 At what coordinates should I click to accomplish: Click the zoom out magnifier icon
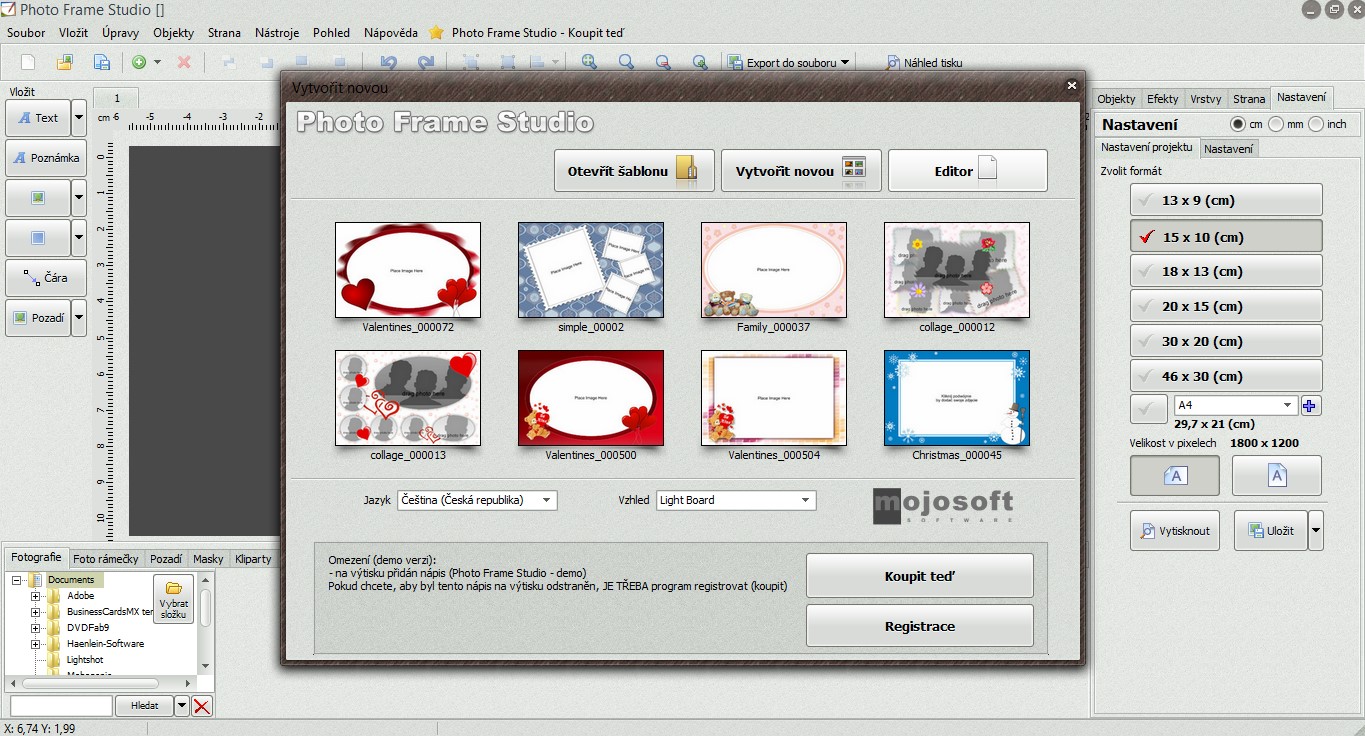tap(663, 62)
